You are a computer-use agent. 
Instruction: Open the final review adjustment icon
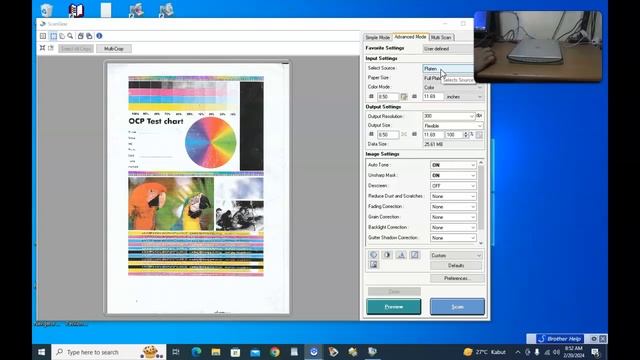pyautogui.click(x=373, y=264)
